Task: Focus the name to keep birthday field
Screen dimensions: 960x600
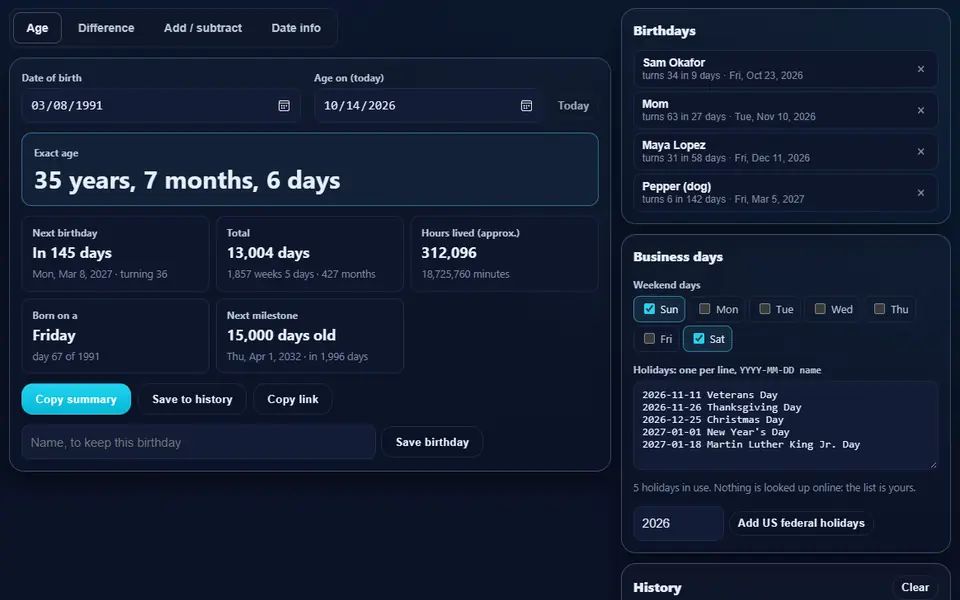Action: [x=198, y=442]
